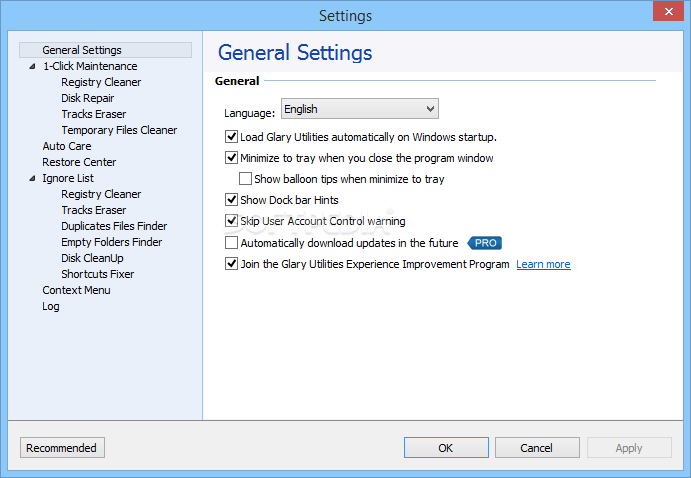The image size is (691, 478).
Task: Go to Context Menu settings
Action: click(x=76, y=290)
